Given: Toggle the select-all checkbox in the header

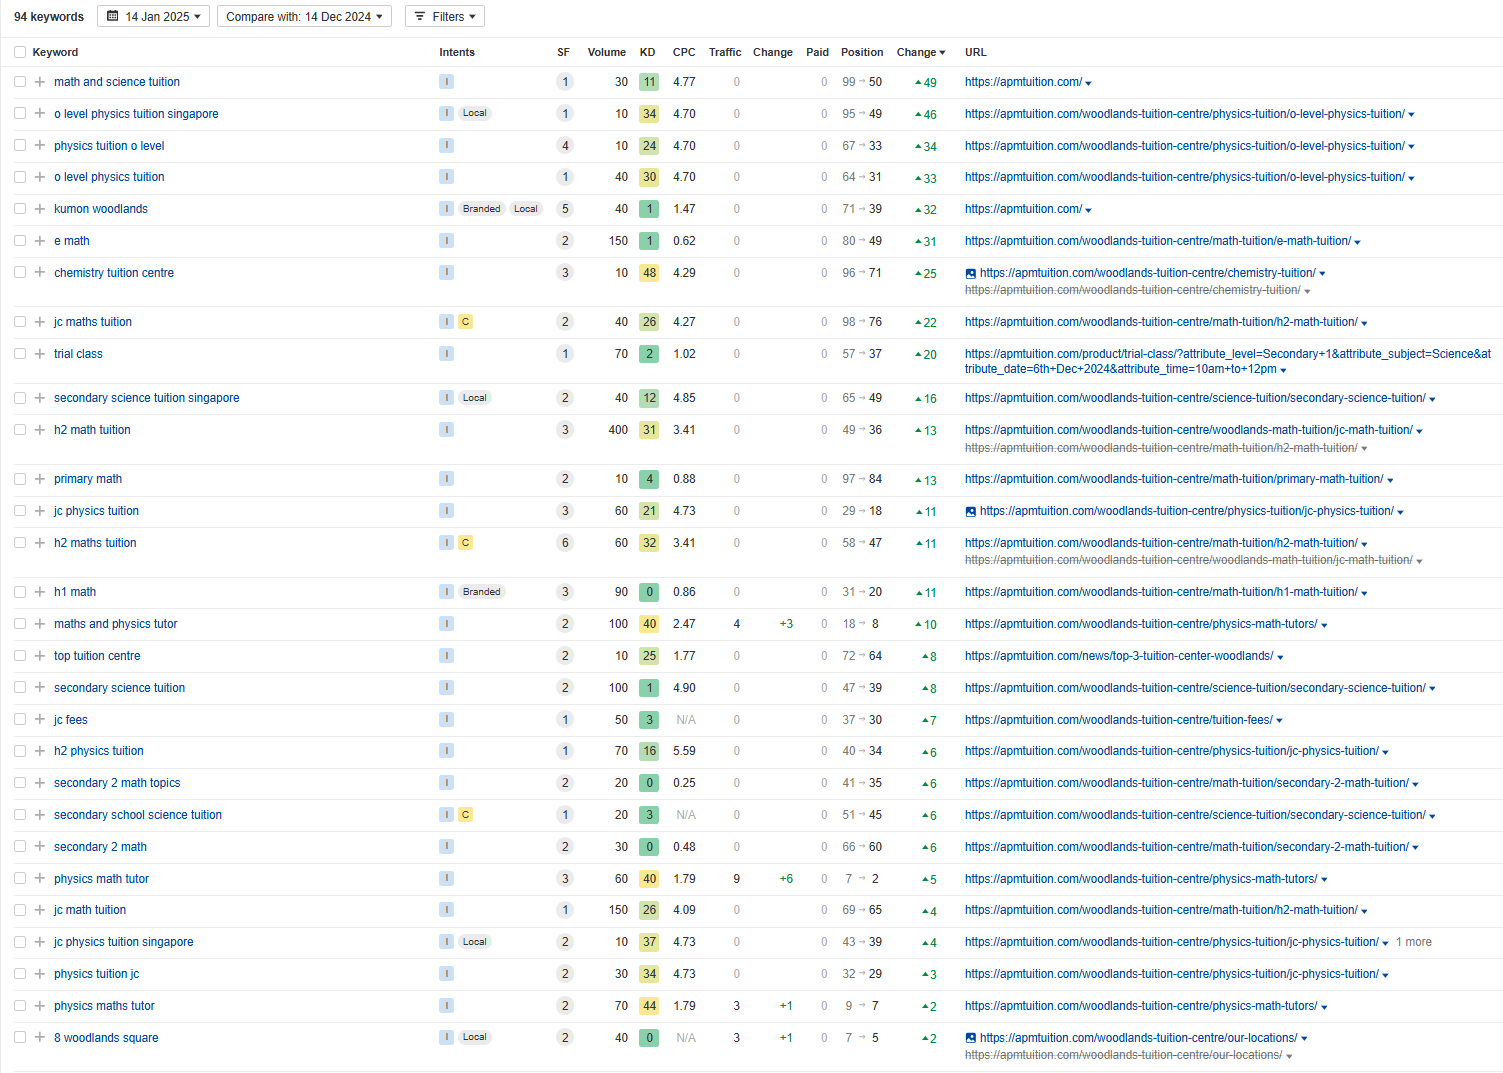Looking at the screenshot, I should (x=20, y=52).
